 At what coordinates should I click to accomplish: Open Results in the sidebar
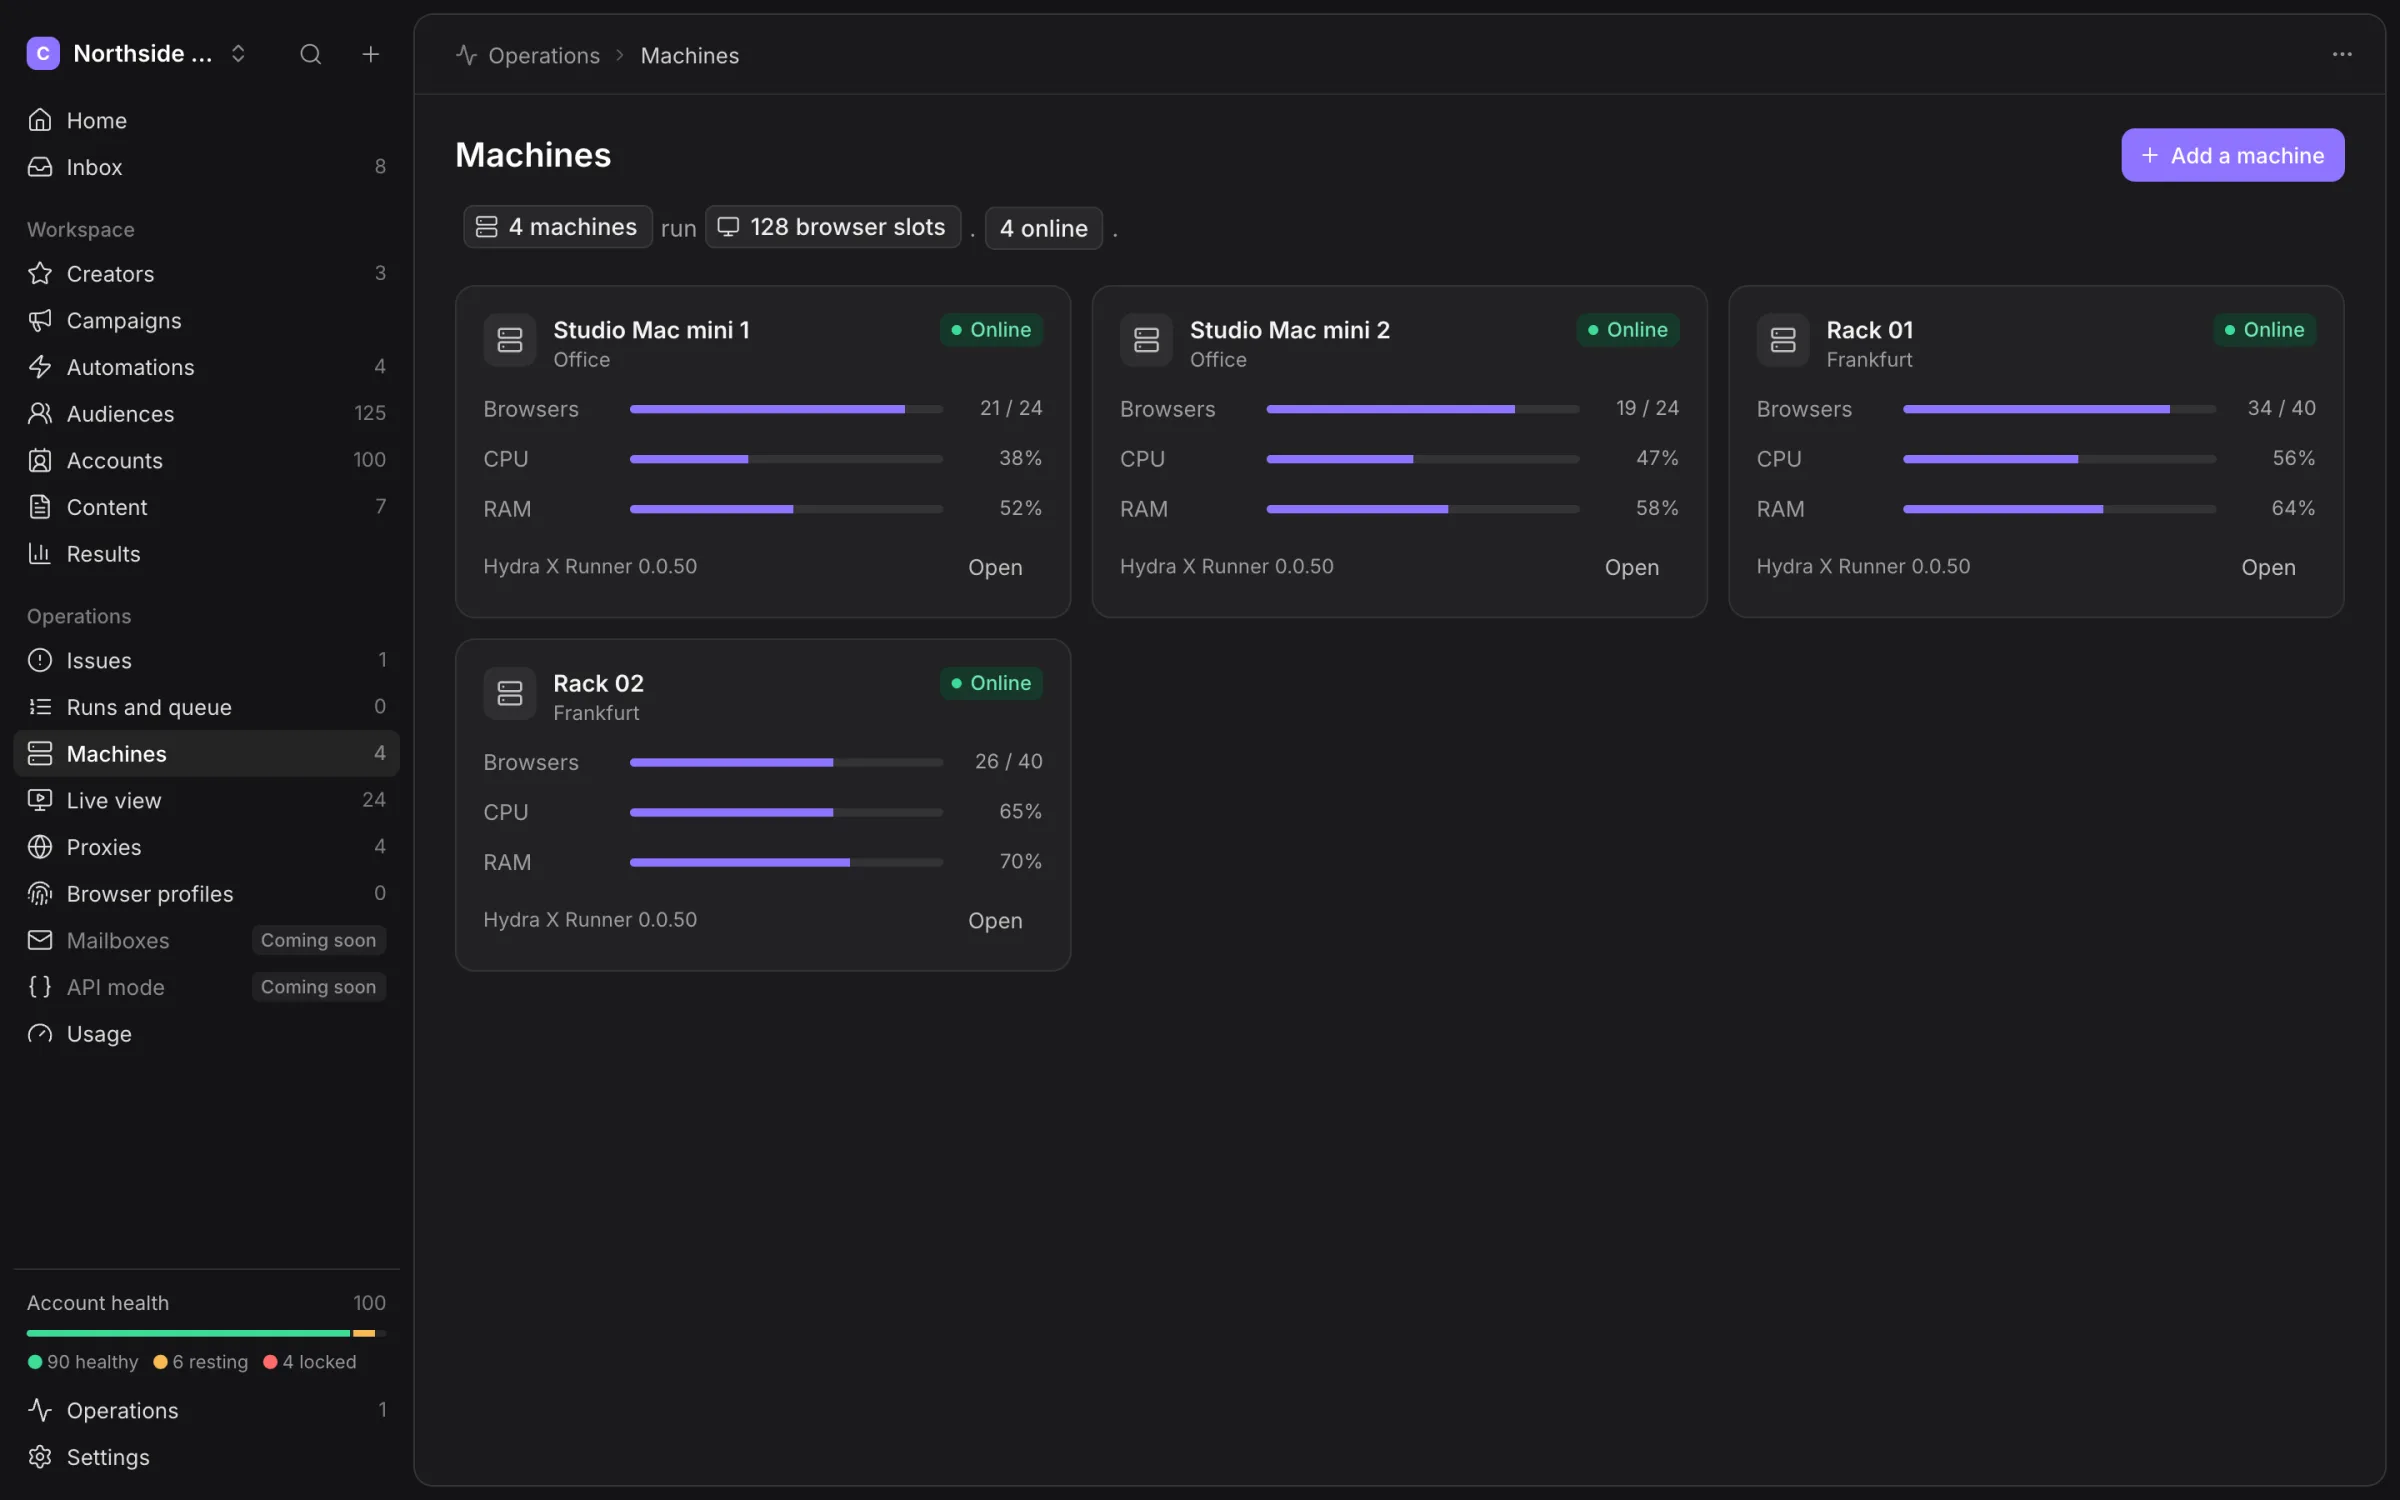coord(206,554)
